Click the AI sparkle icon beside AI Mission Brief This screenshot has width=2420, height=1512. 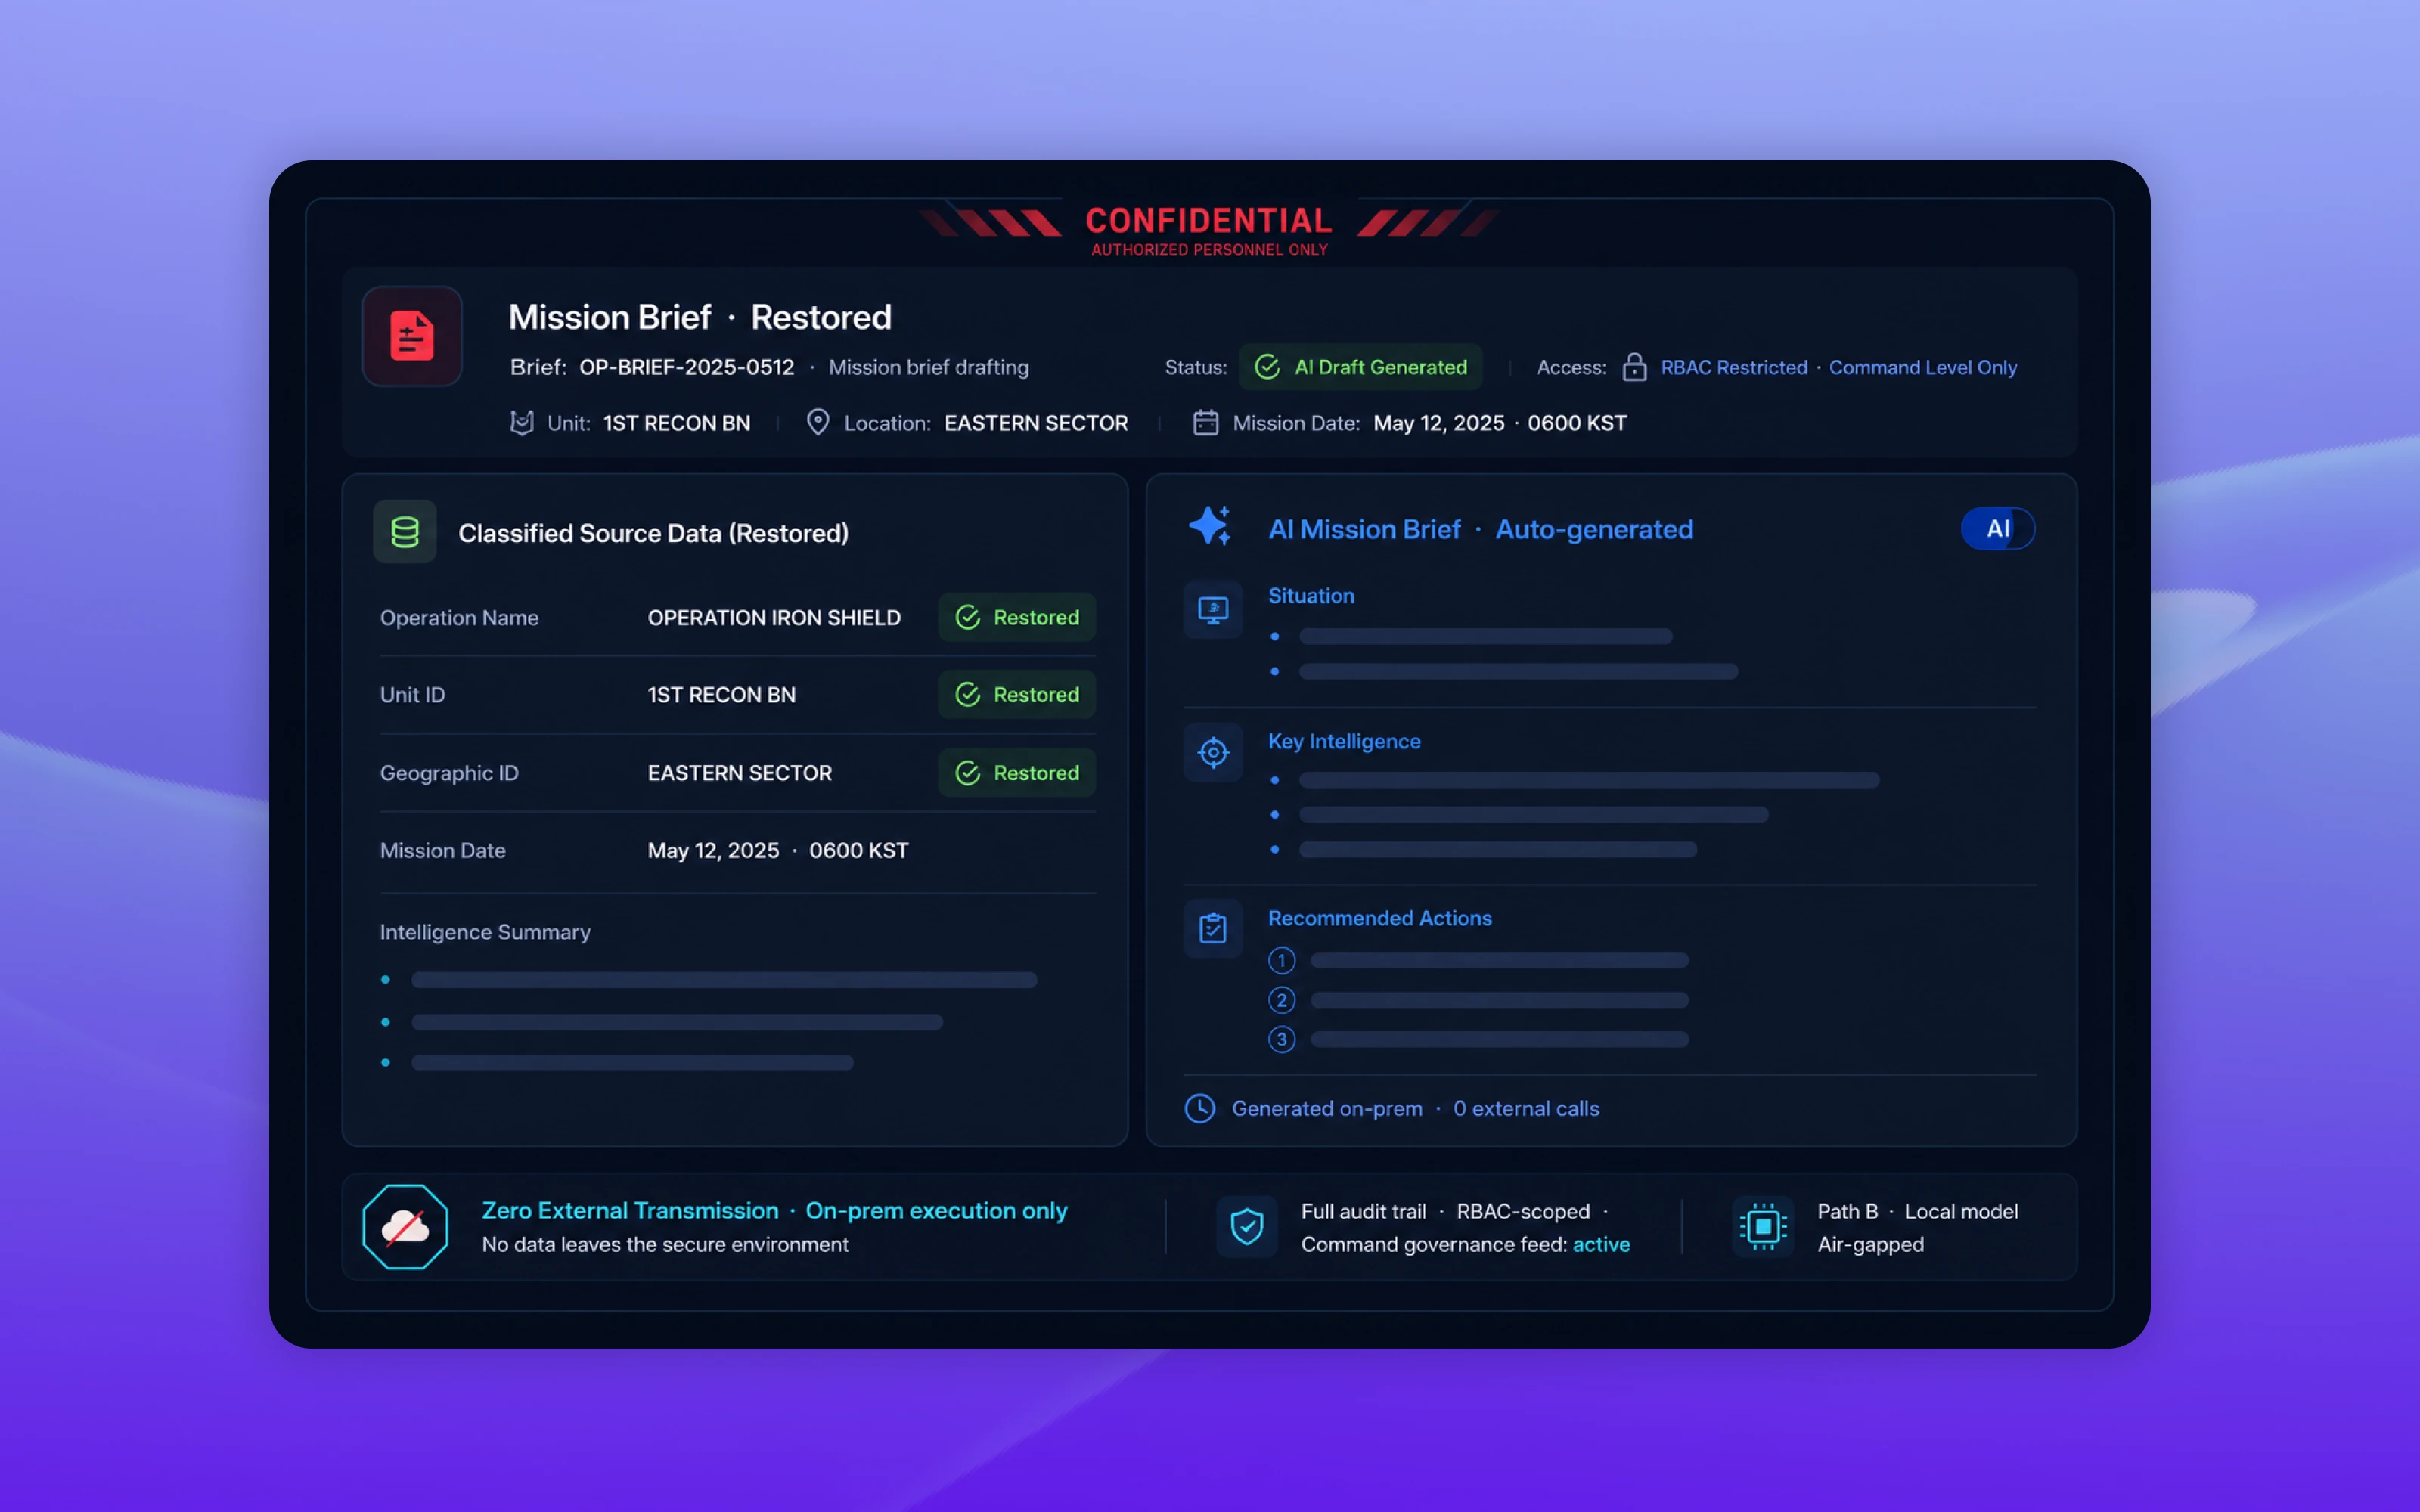point(1210,526)
